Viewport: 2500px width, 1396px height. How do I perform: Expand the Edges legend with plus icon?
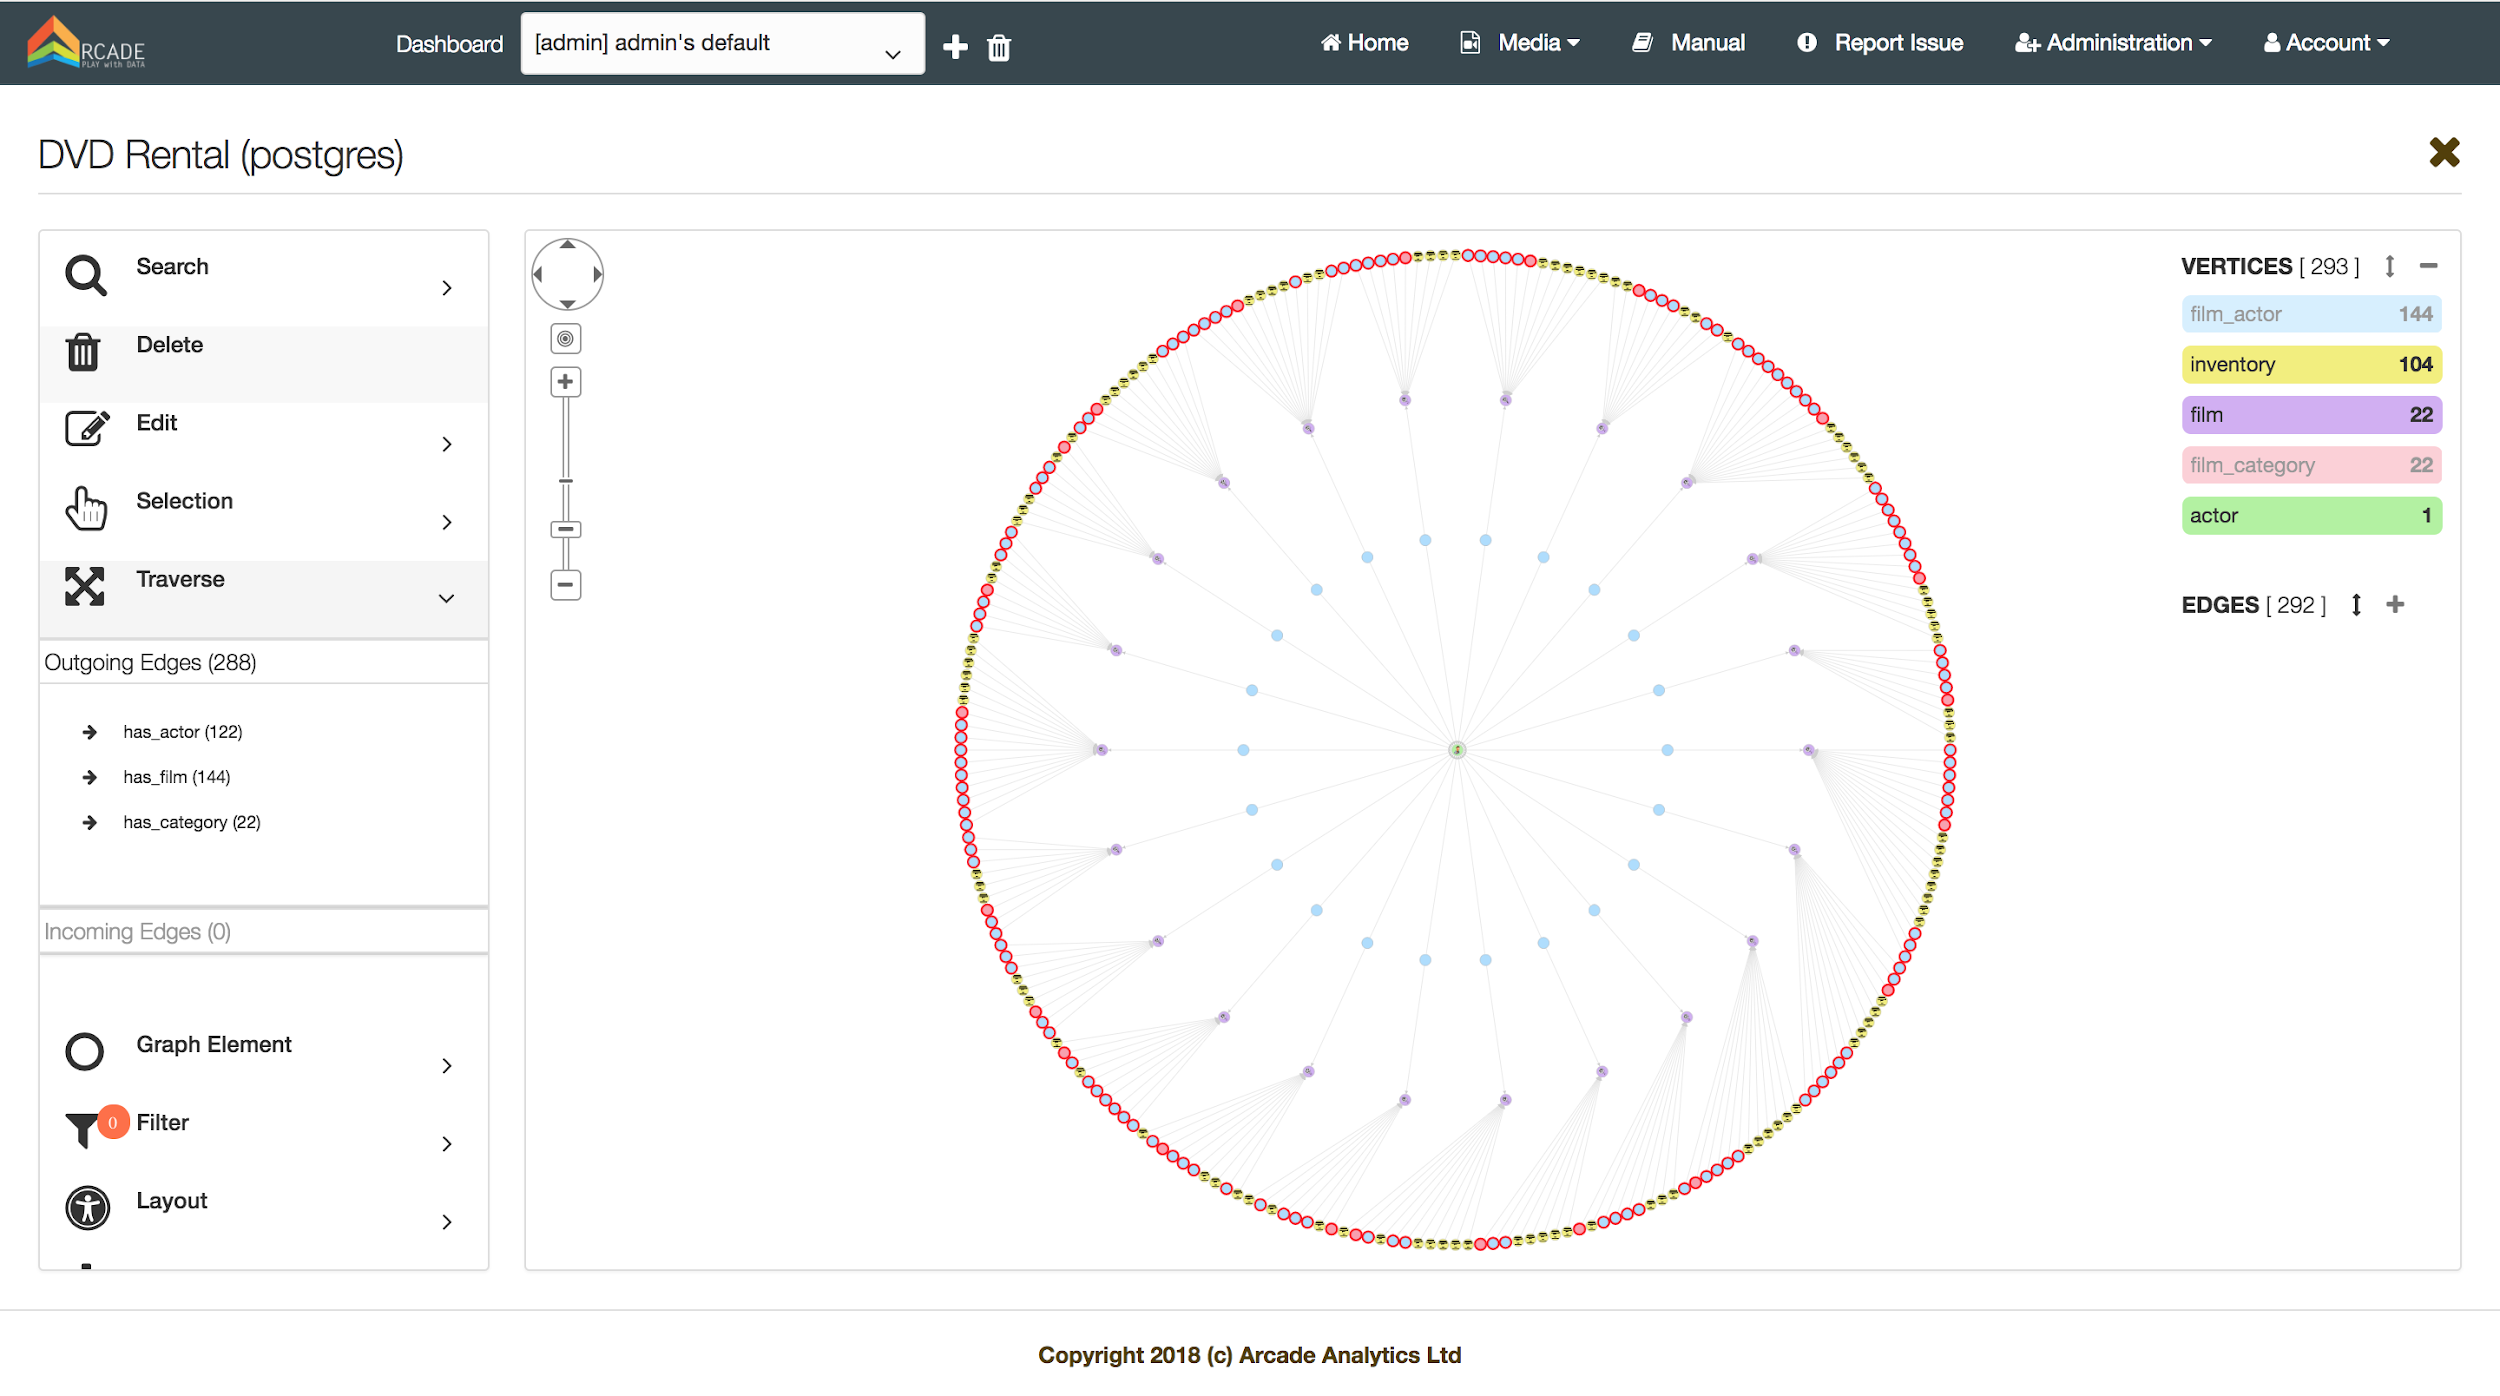click(2395, 604)
